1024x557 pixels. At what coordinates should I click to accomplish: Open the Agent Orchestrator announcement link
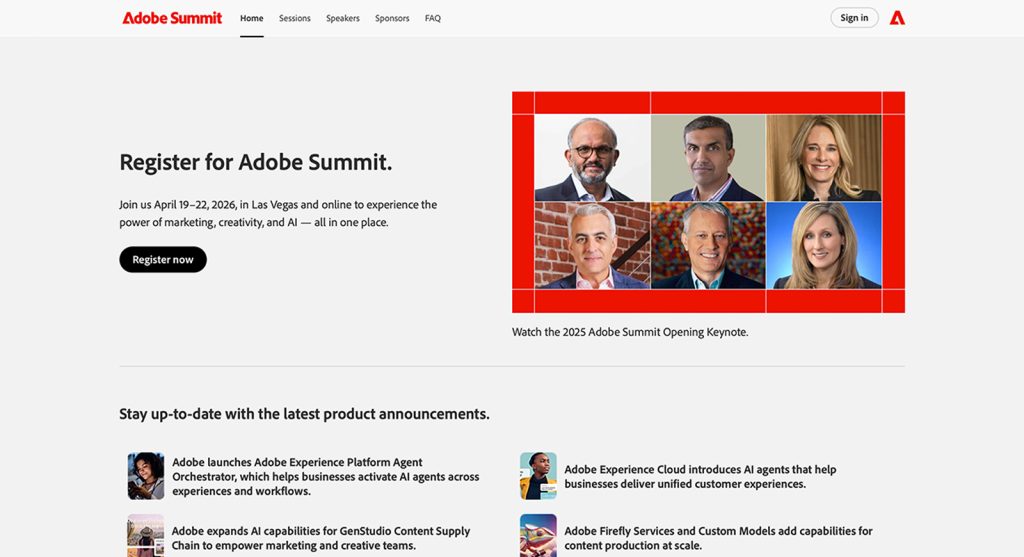tap(326, 477)
